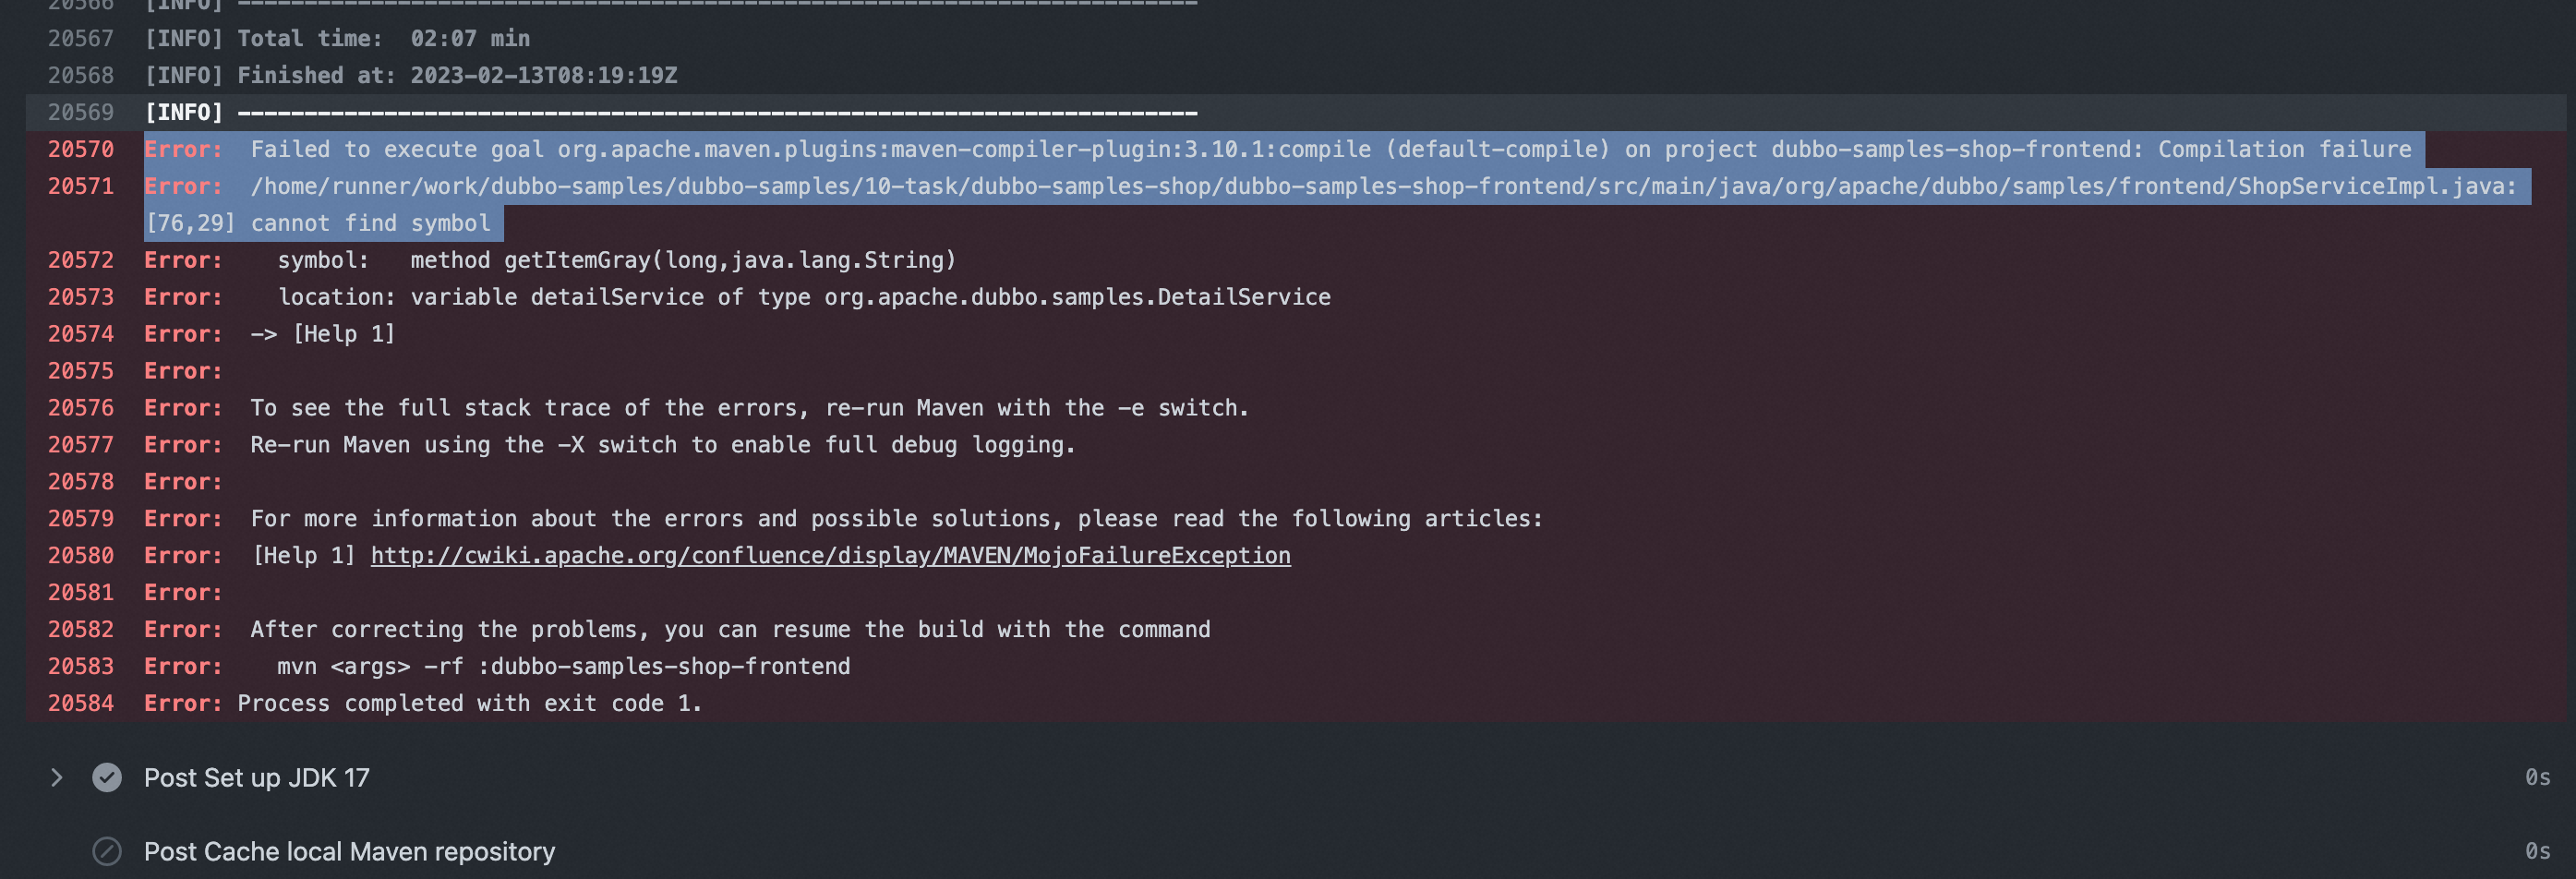Select log line number 20580
The height and width of the screenshot is (879, 2576).
(81, 555)
